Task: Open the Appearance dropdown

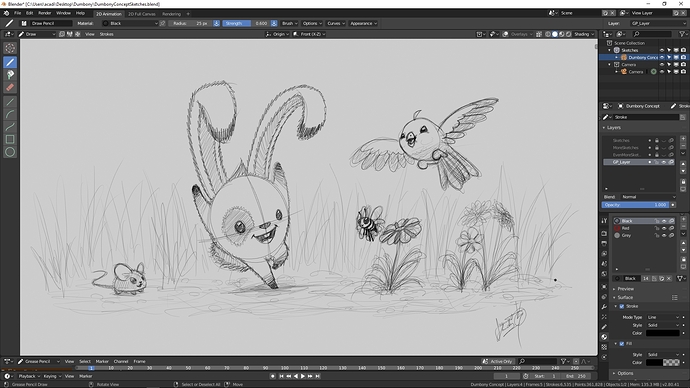Action: pos(363,23)
